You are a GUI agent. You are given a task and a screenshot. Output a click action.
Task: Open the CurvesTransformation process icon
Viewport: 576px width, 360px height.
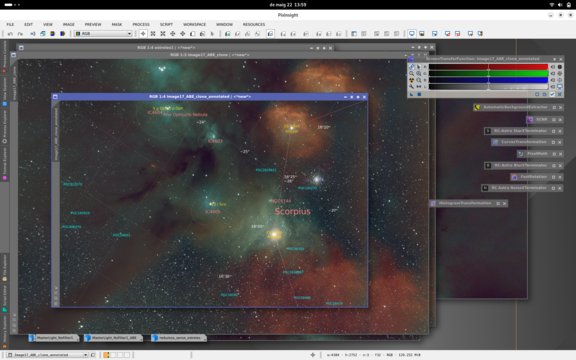pos(495,142)
